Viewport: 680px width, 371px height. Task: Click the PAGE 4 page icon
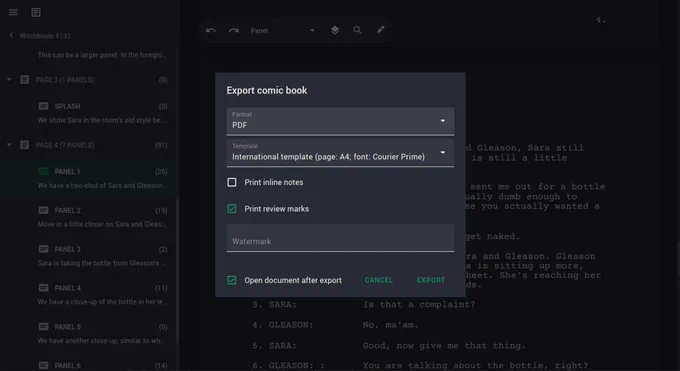point(25,145)
